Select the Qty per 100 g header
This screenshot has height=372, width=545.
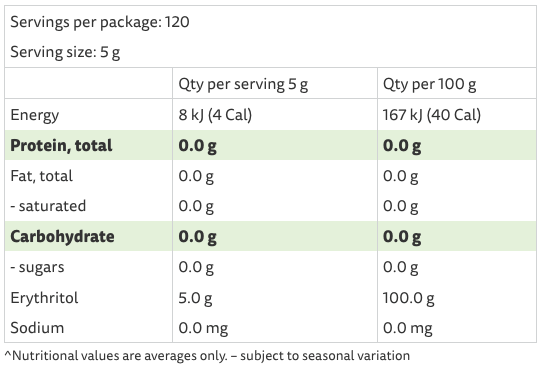[x=429, y=84]
